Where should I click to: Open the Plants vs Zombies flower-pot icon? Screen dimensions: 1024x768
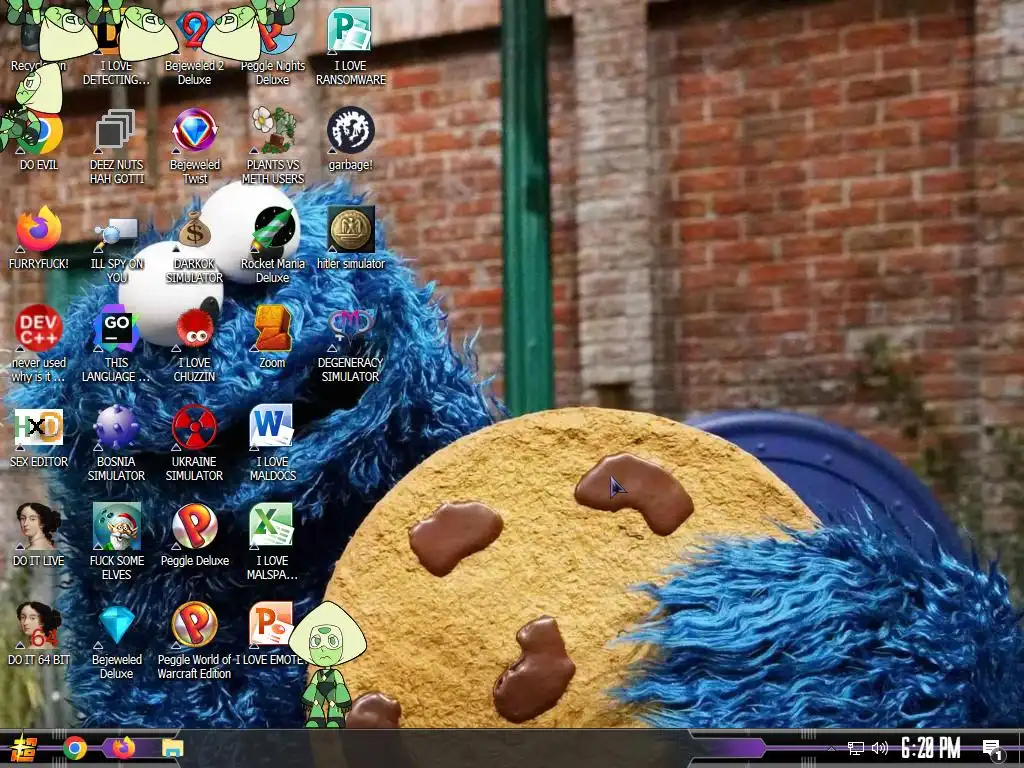pos(274,130)
